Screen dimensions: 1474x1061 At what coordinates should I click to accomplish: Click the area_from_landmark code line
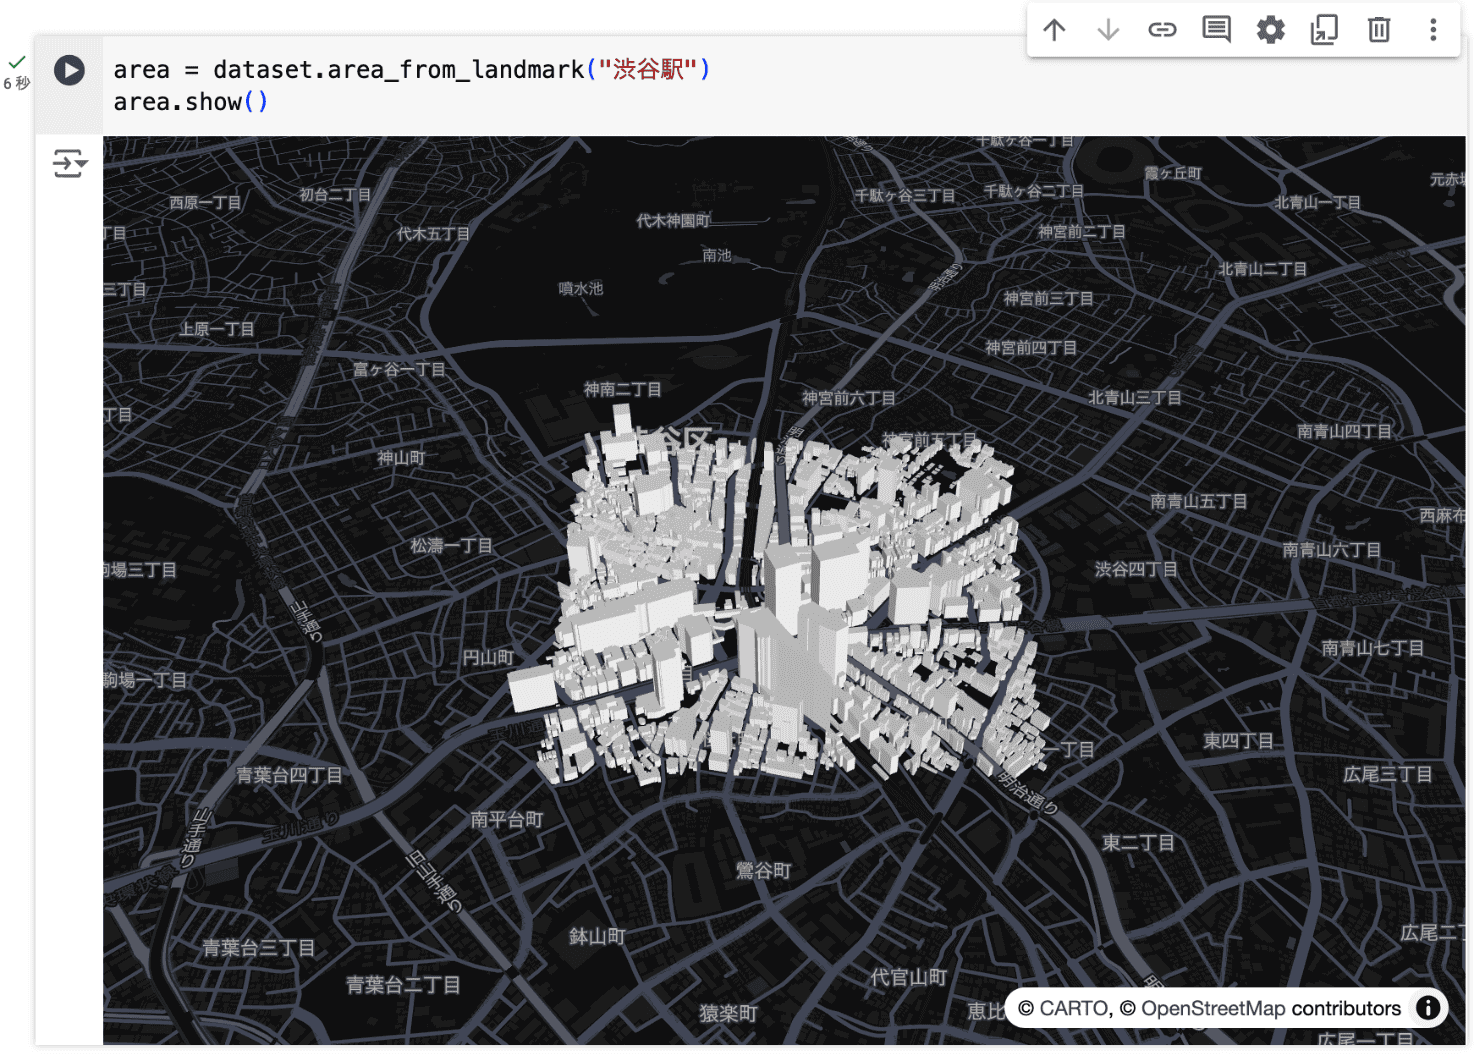click(x=398, y=70)
